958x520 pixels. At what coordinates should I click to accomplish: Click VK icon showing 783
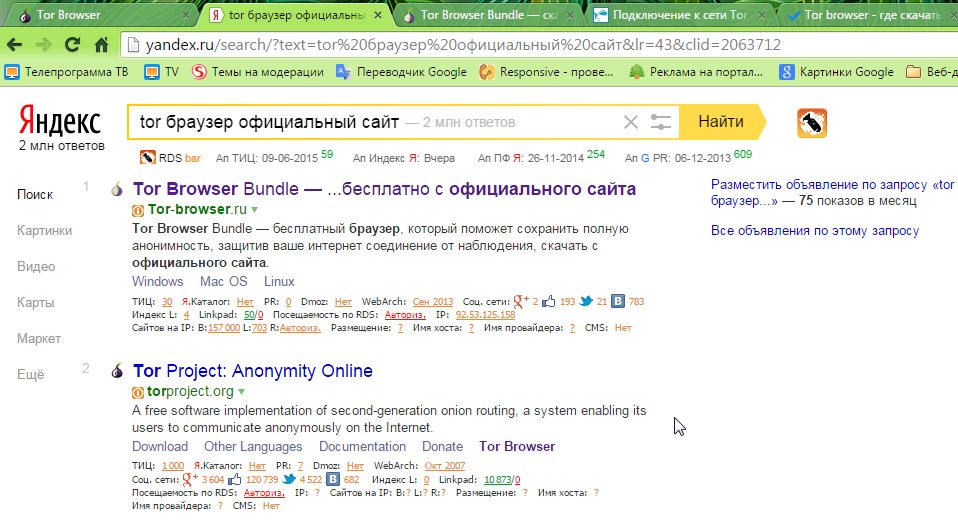pos(618,301)
